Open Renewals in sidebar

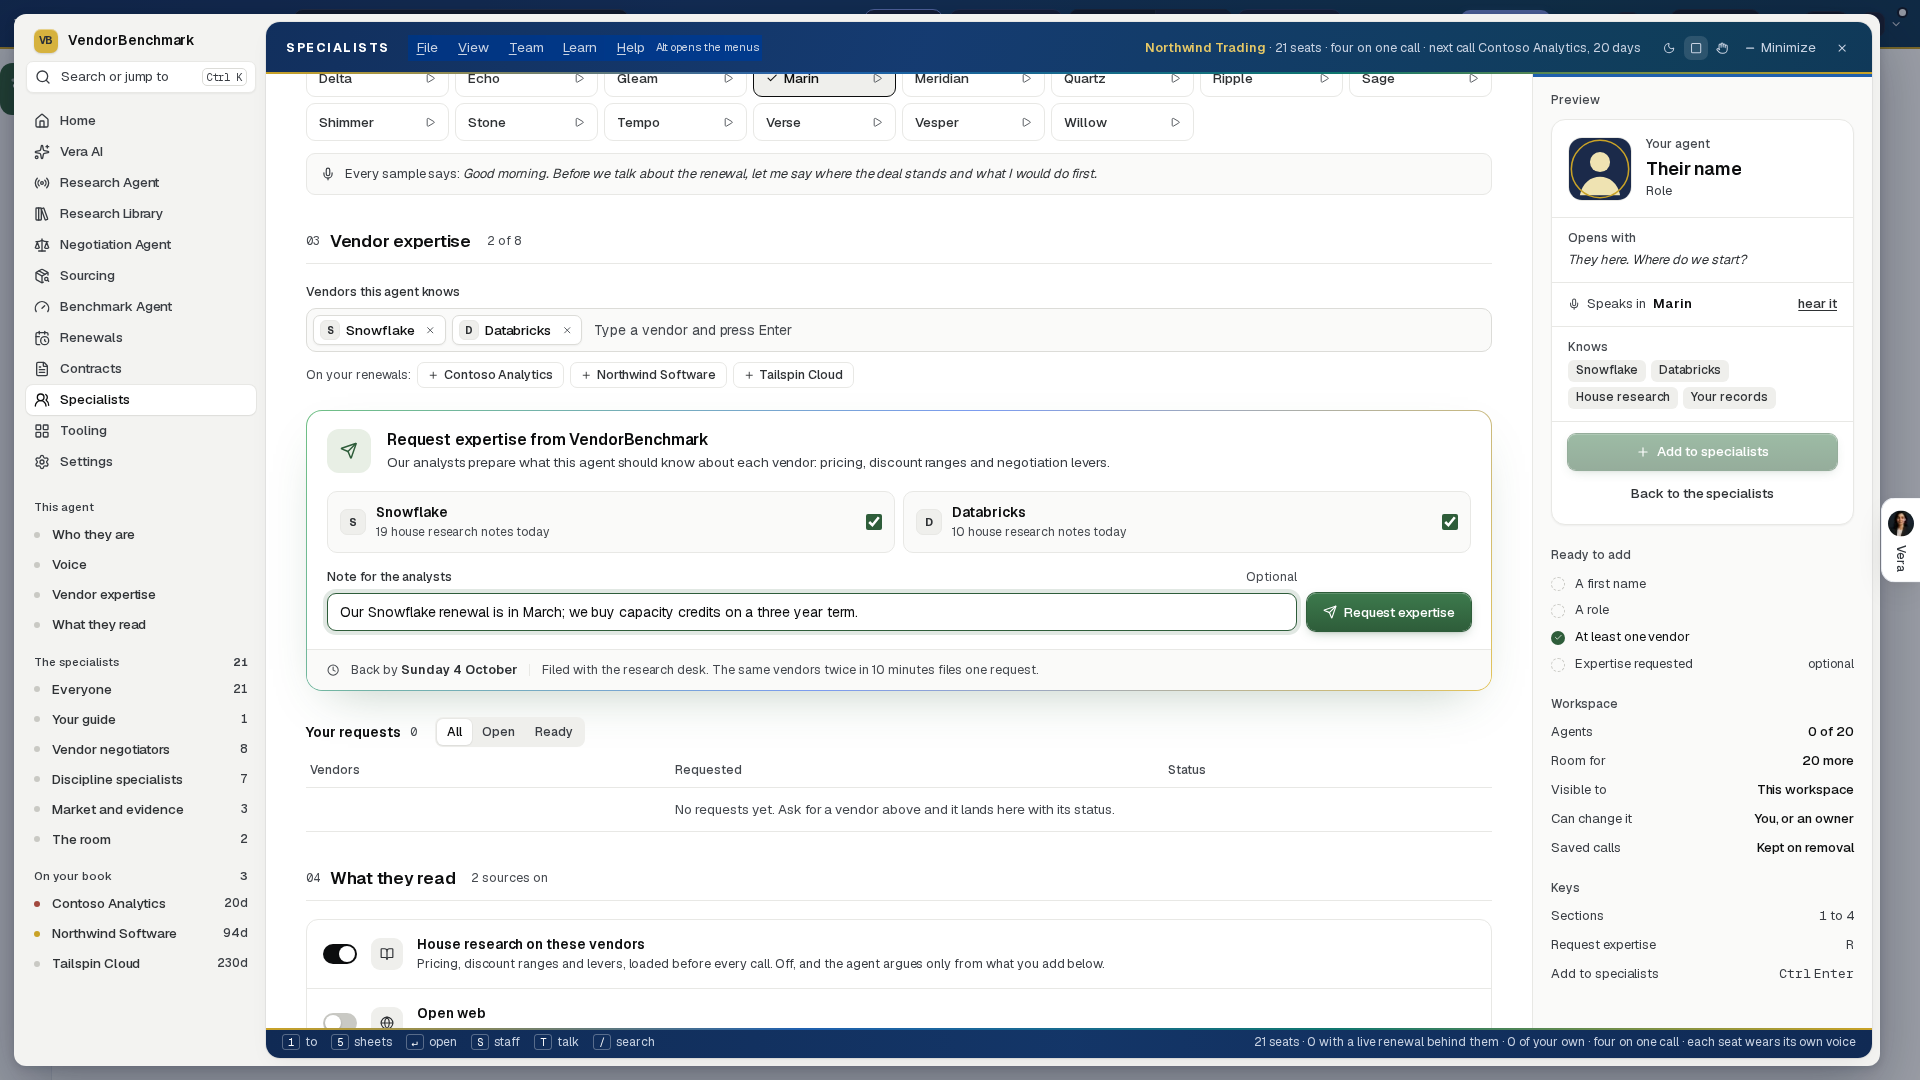(141, 338)
